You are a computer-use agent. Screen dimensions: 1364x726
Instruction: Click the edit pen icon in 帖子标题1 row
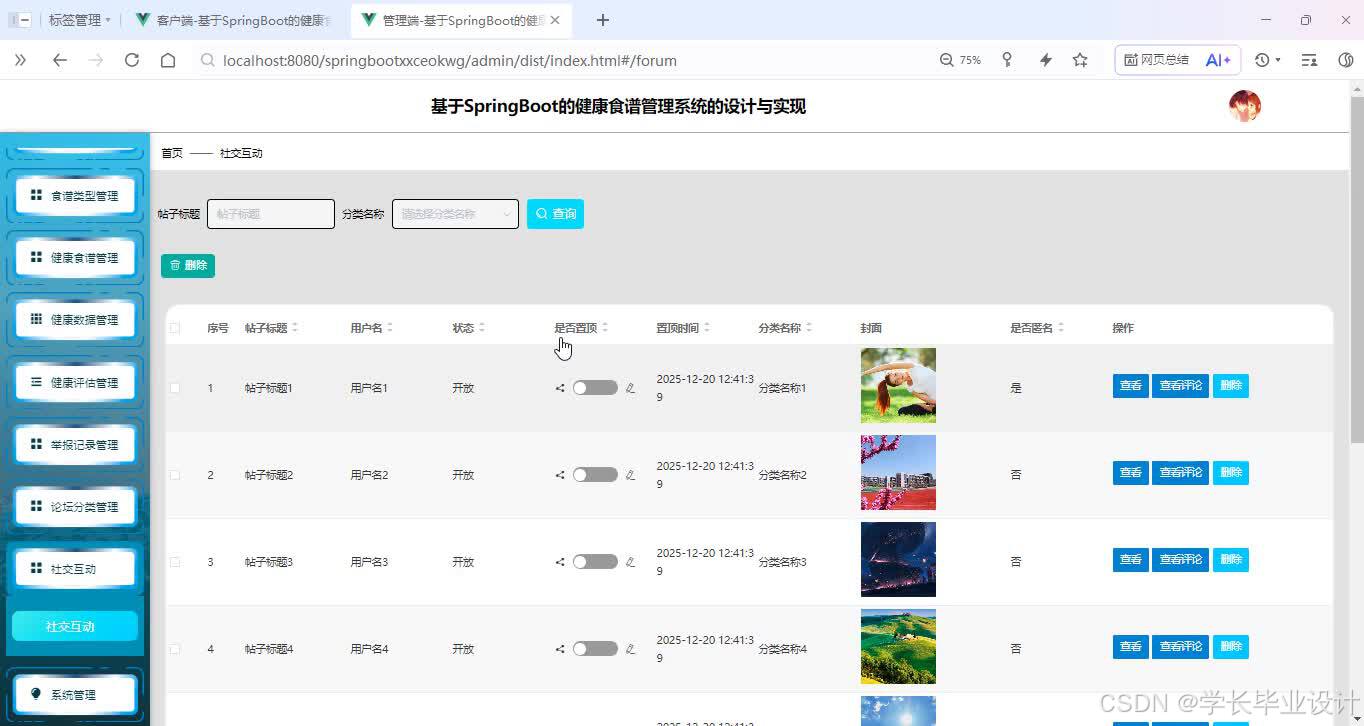coord(630,388)
